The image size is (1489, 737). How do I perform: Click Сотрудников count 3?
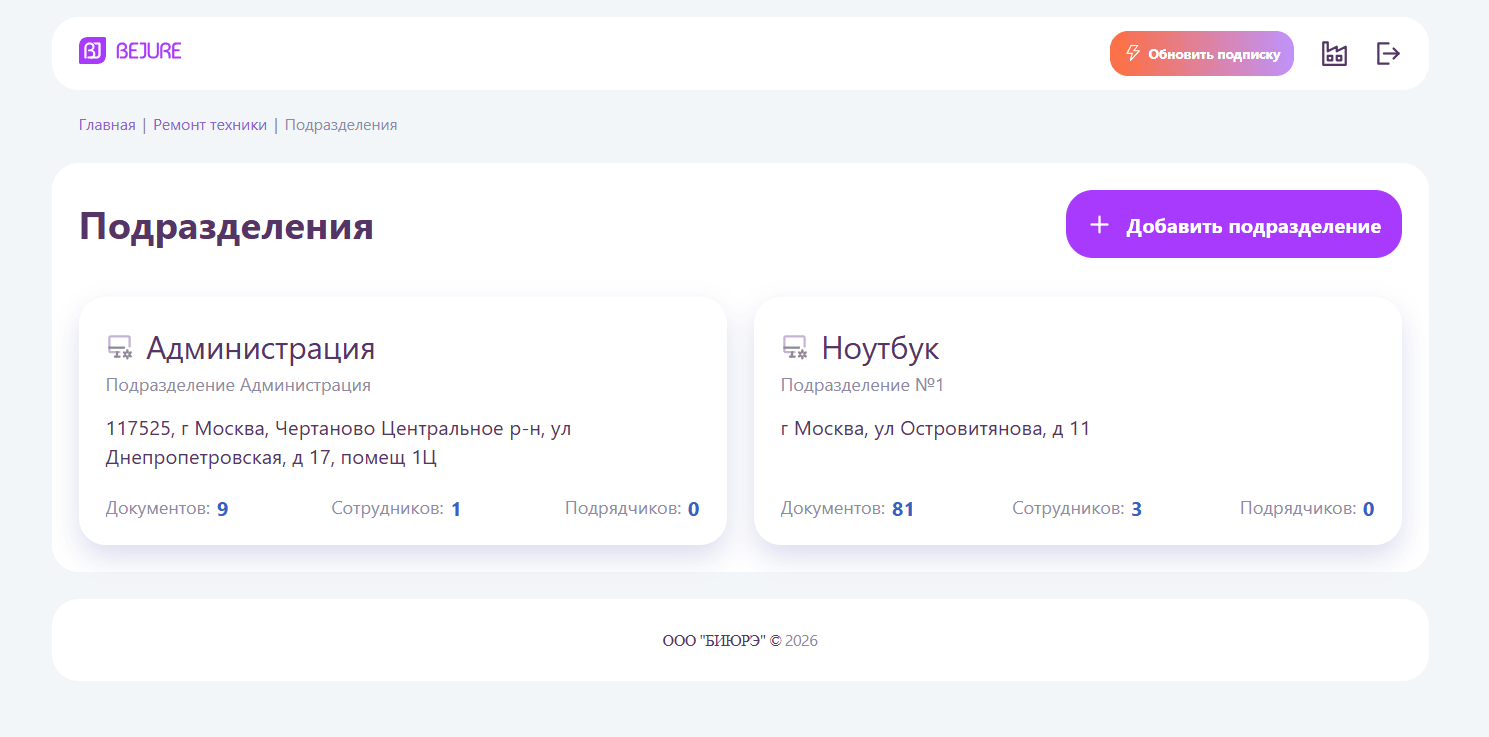tap(1136, 509)
